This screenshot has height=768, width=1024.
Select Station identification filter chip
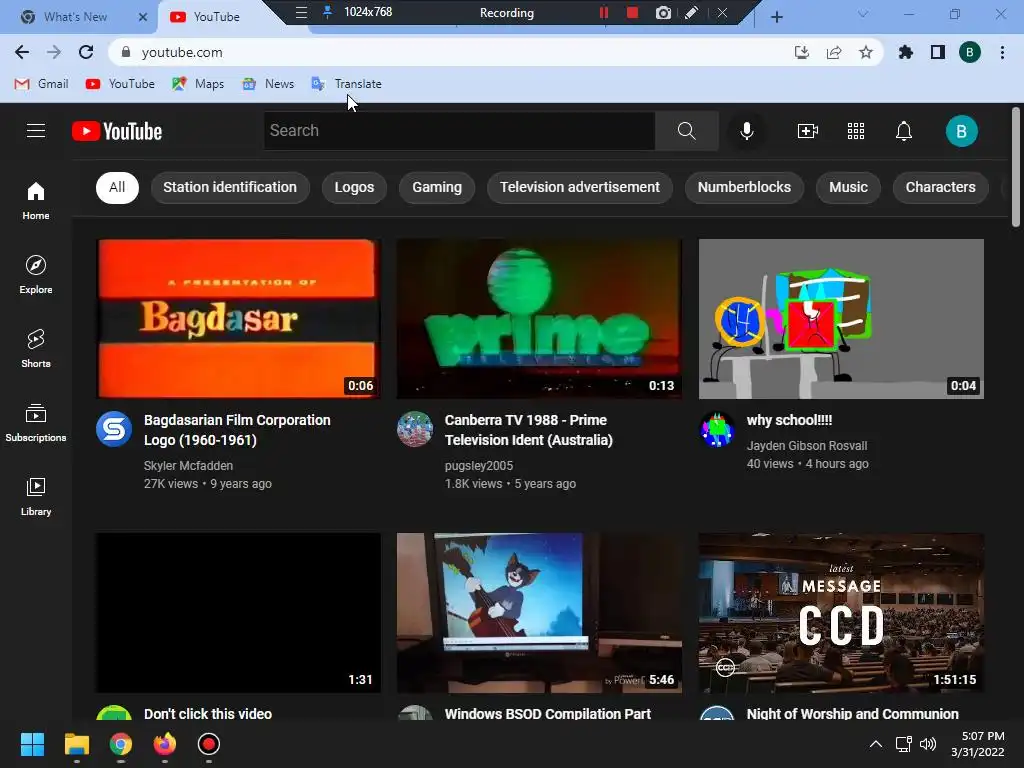tap(230, 187)
